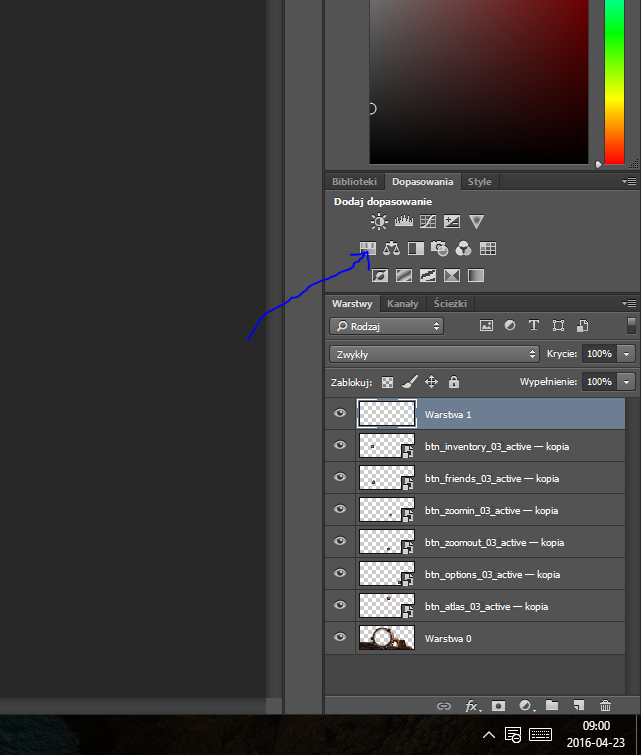Add an Invert adjustment layer
Viewport: 641px width, 755px height.
point(379,275)
